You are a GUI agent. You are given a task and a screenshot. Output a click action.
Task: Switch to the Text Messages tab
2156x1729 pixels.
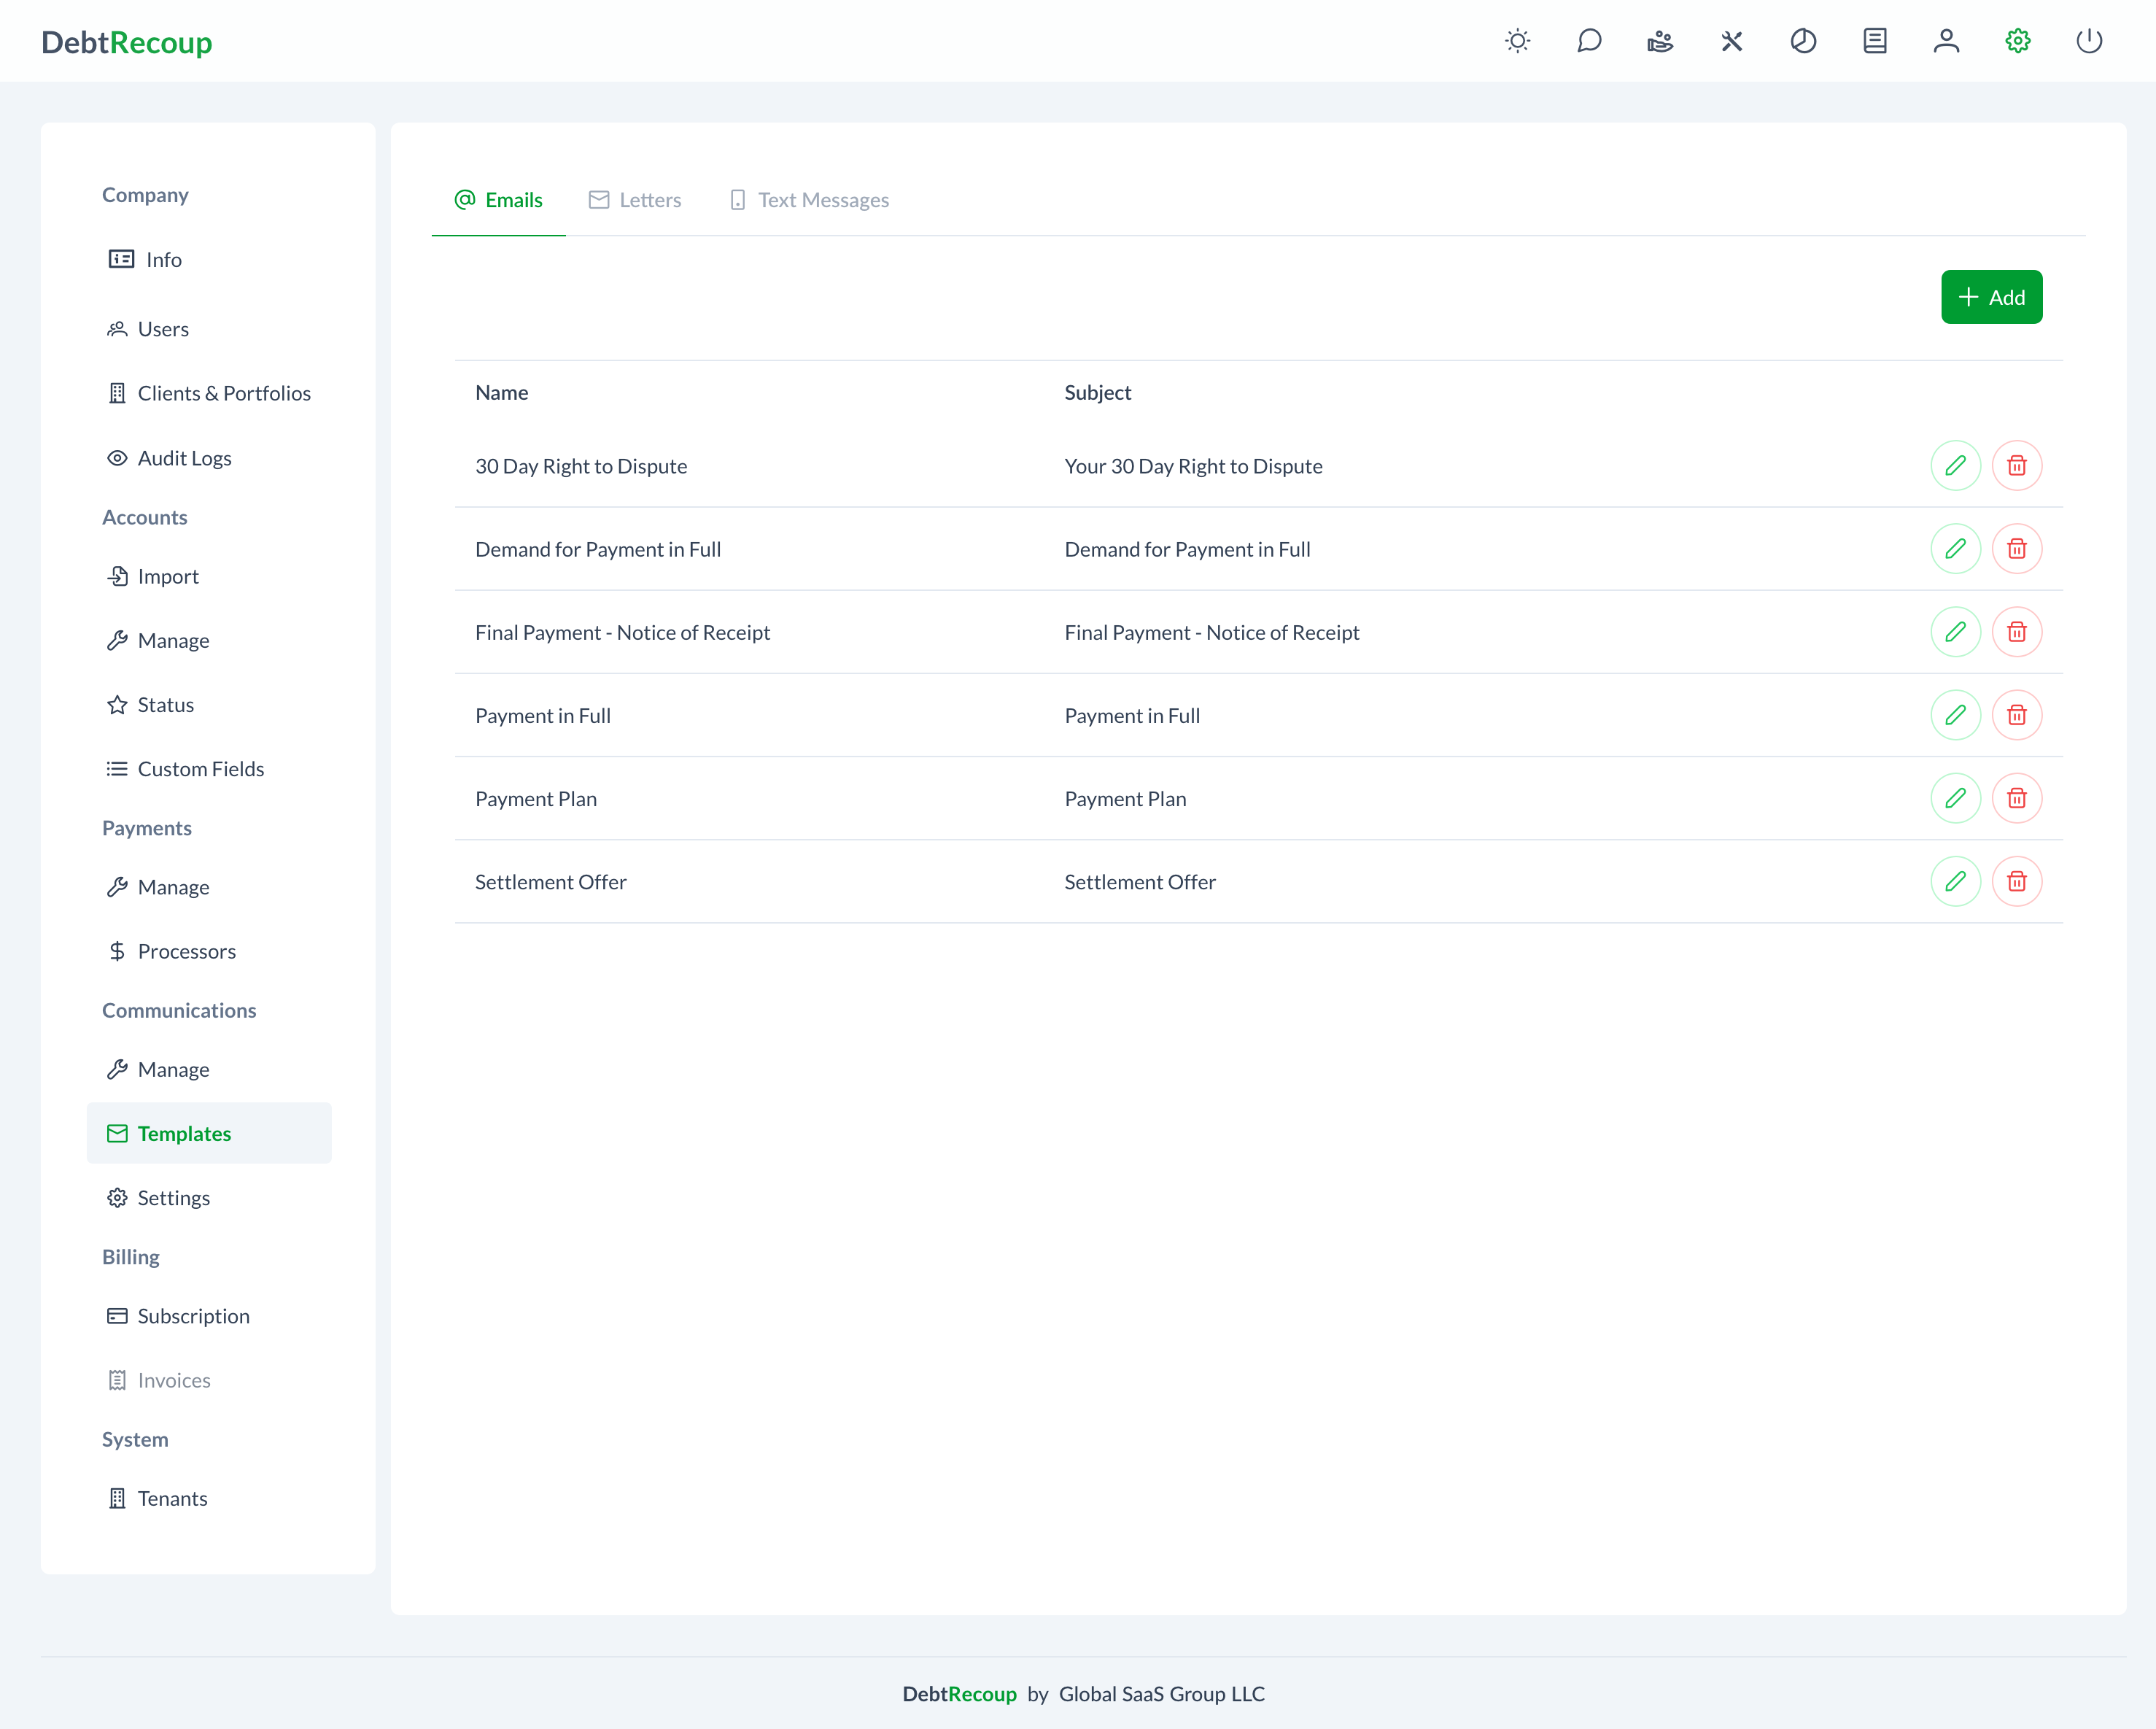coord(809,200)
